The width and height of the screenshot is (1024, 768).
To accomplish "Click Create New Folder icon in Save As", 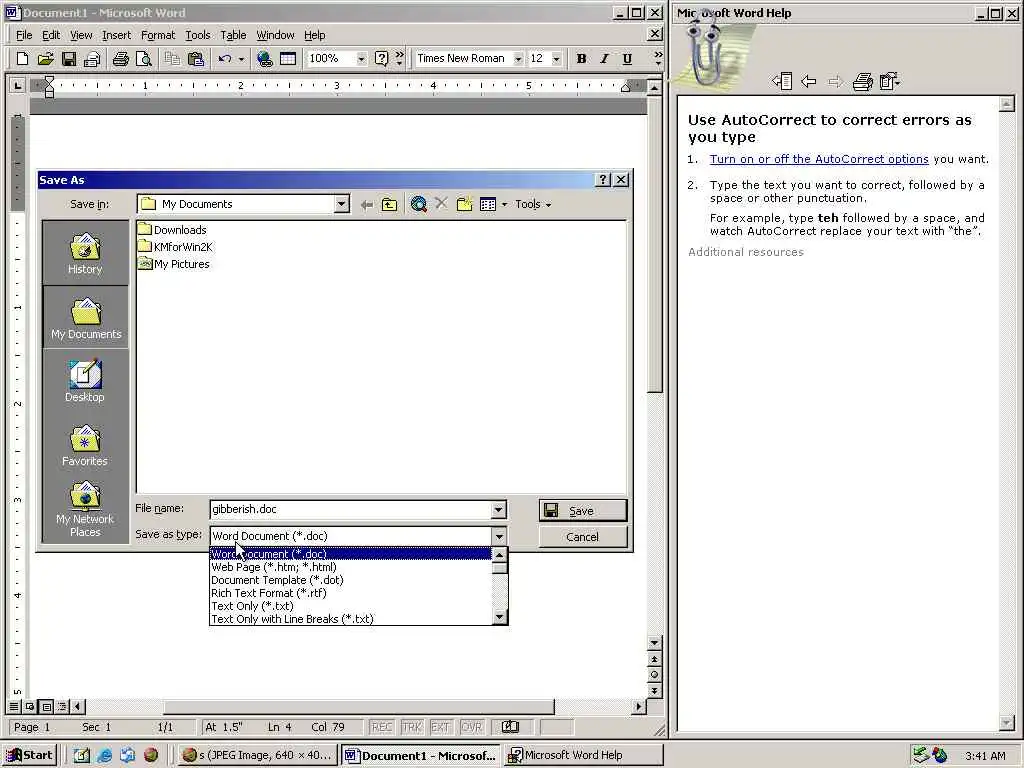I will coord(464,204).
